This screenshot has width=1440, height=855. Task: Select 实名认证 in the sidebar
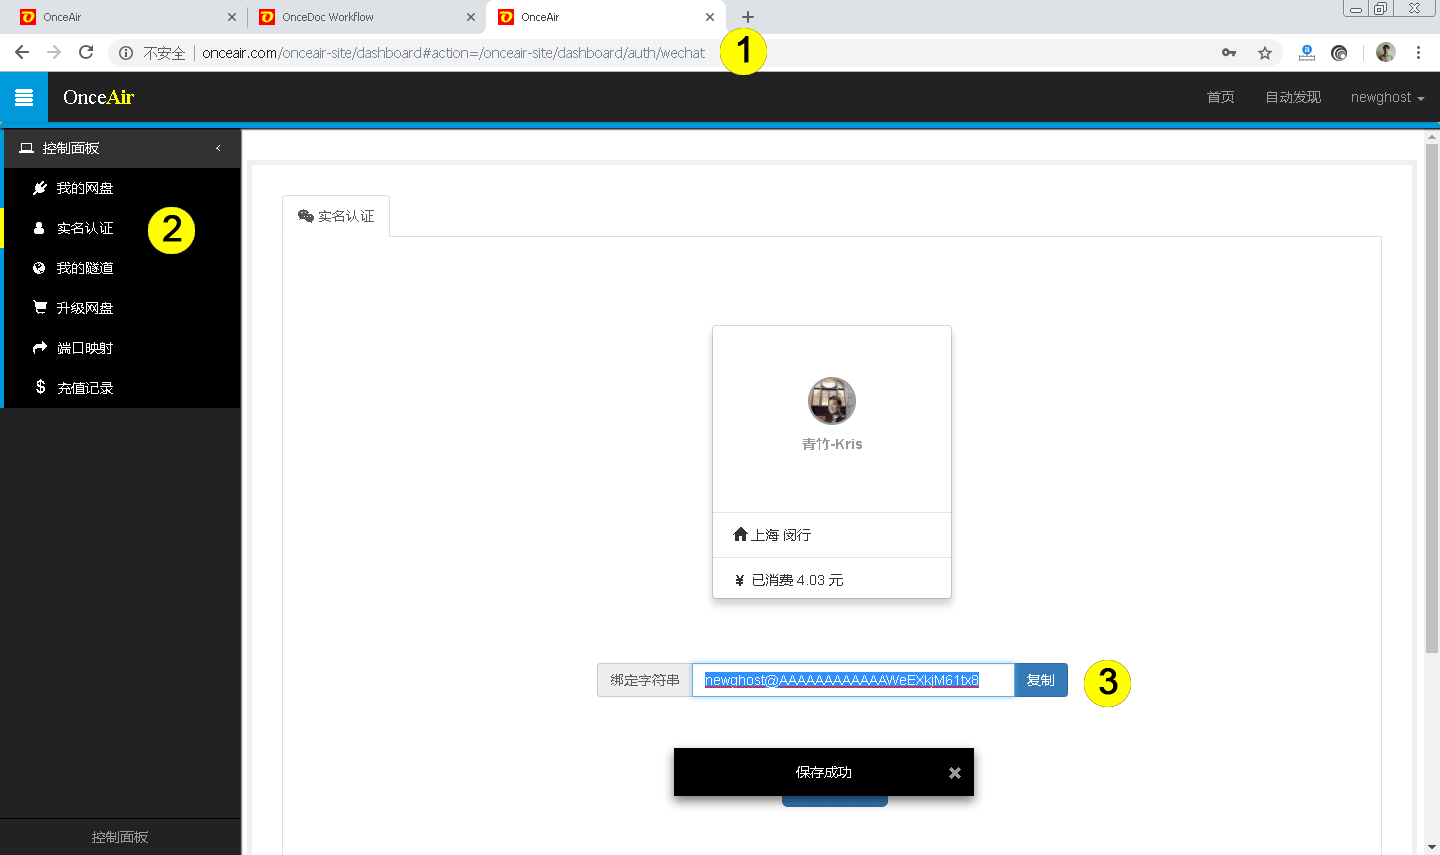pos(84,228)
